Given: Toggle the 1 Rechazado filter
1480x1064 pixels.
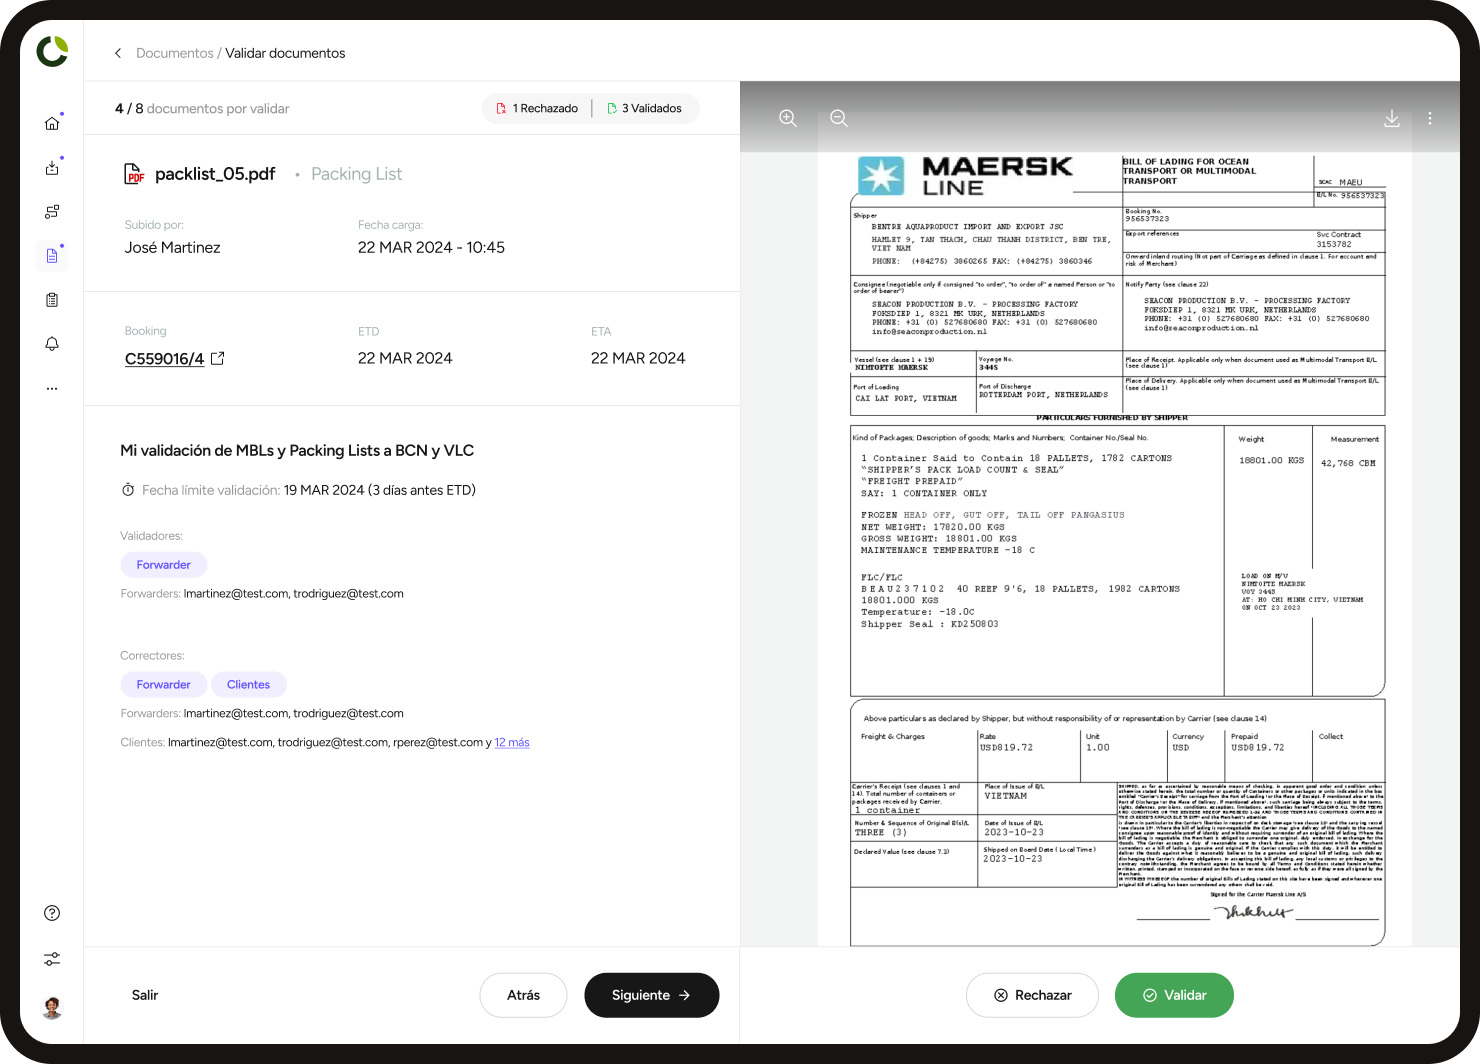Looking at the screenshot, I should pyautogui.click(x=537, y=108).
